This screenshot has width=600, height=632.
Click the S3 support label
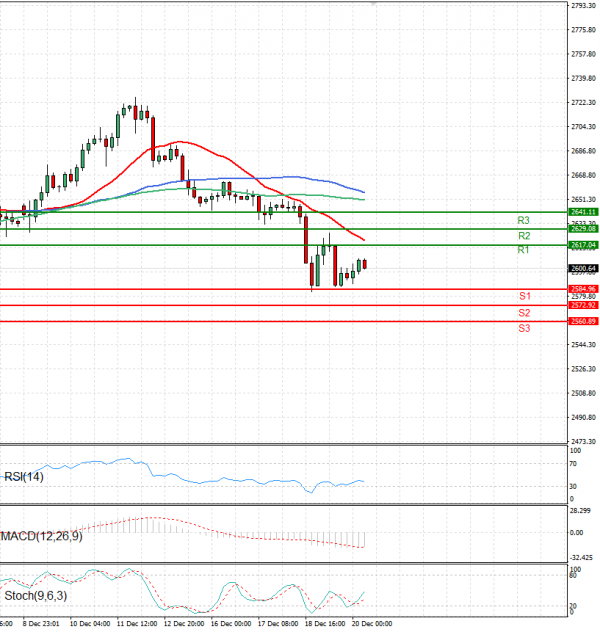tap(524, 328)
